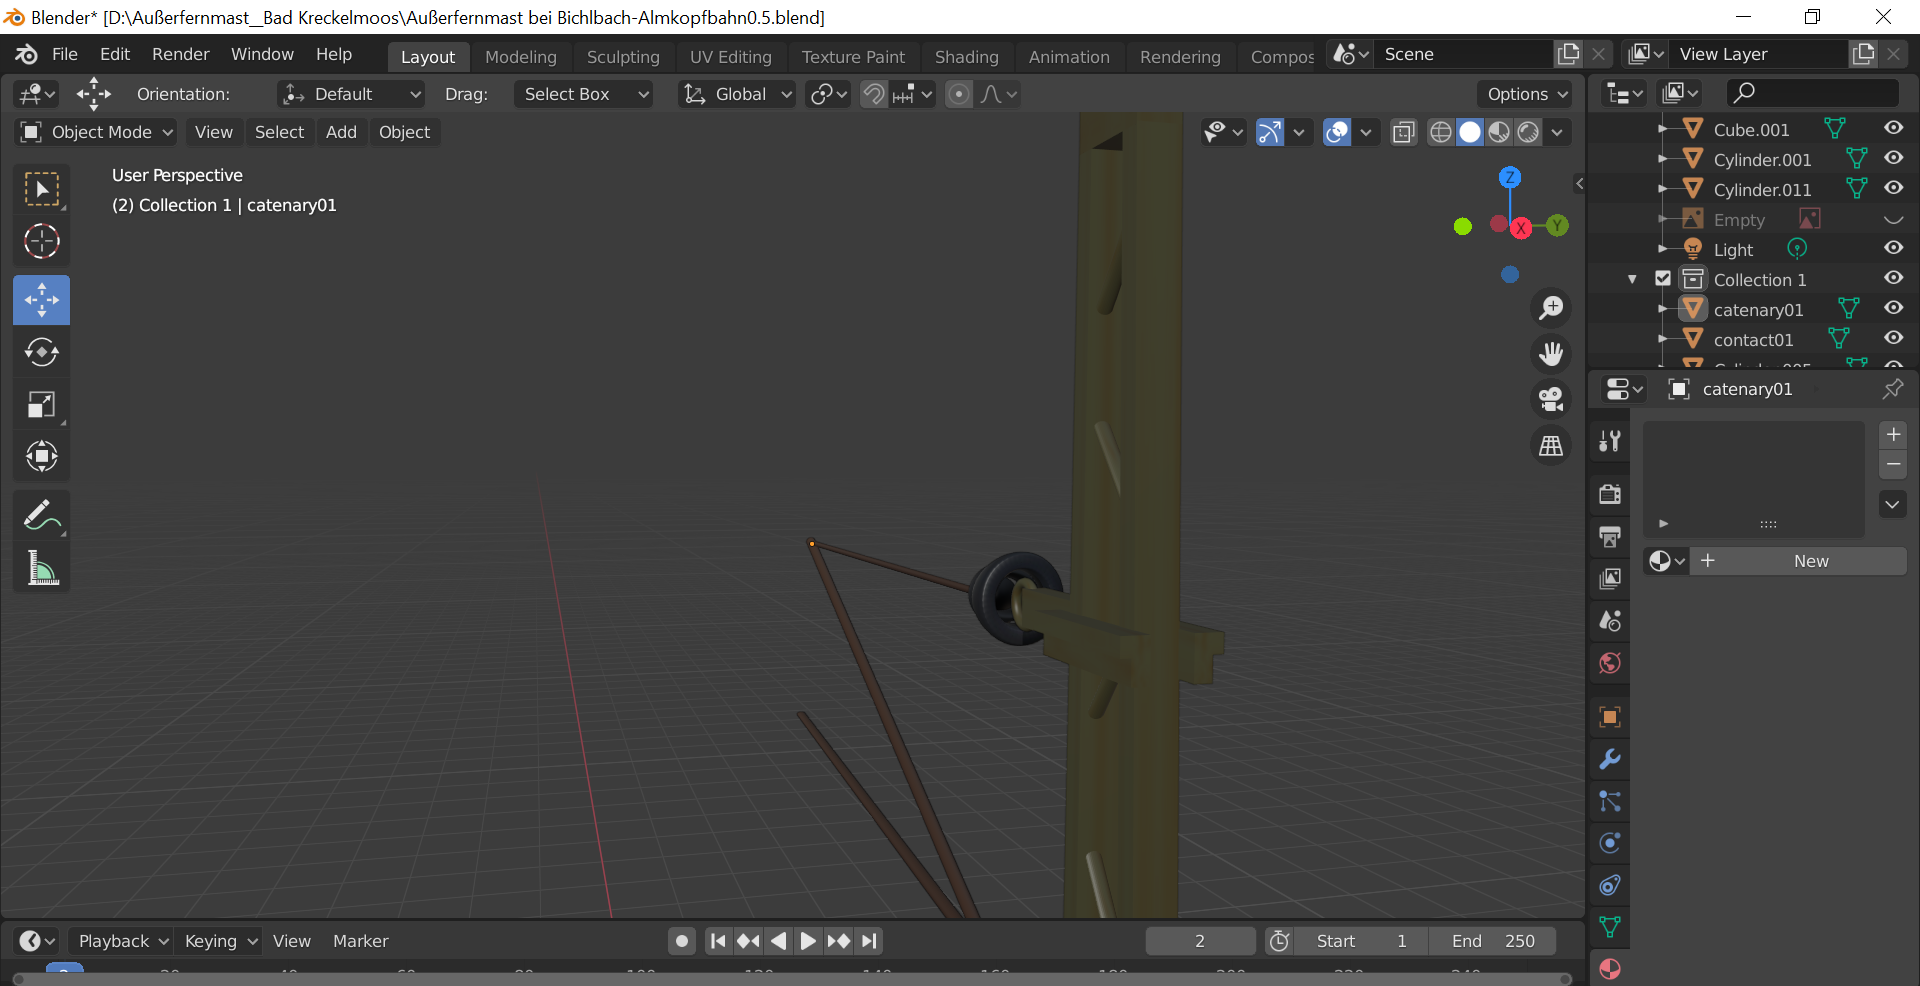Click New to add a material
The width and height of the screenshot is (1920, 986).
(1809, 561)
